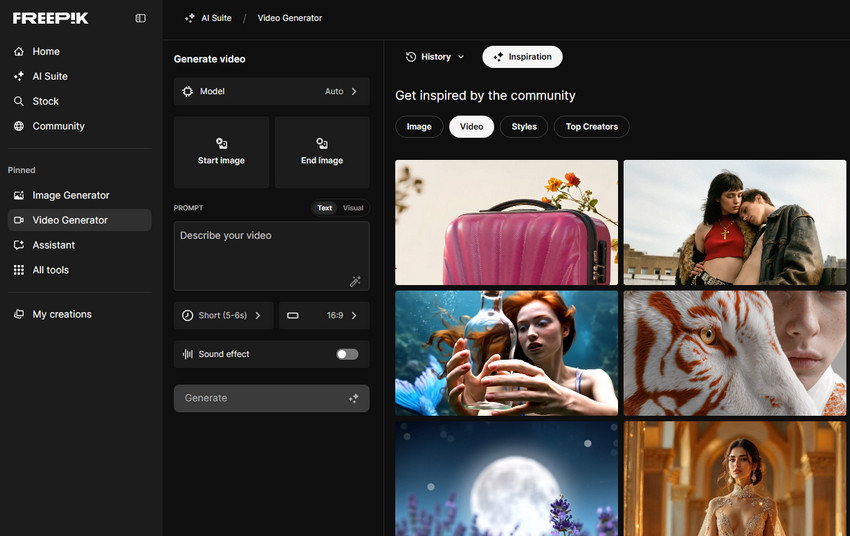Expand the History dropdown
Image resolution: width=850 pixels, height=536 pixels.
(x=435, y=57)
